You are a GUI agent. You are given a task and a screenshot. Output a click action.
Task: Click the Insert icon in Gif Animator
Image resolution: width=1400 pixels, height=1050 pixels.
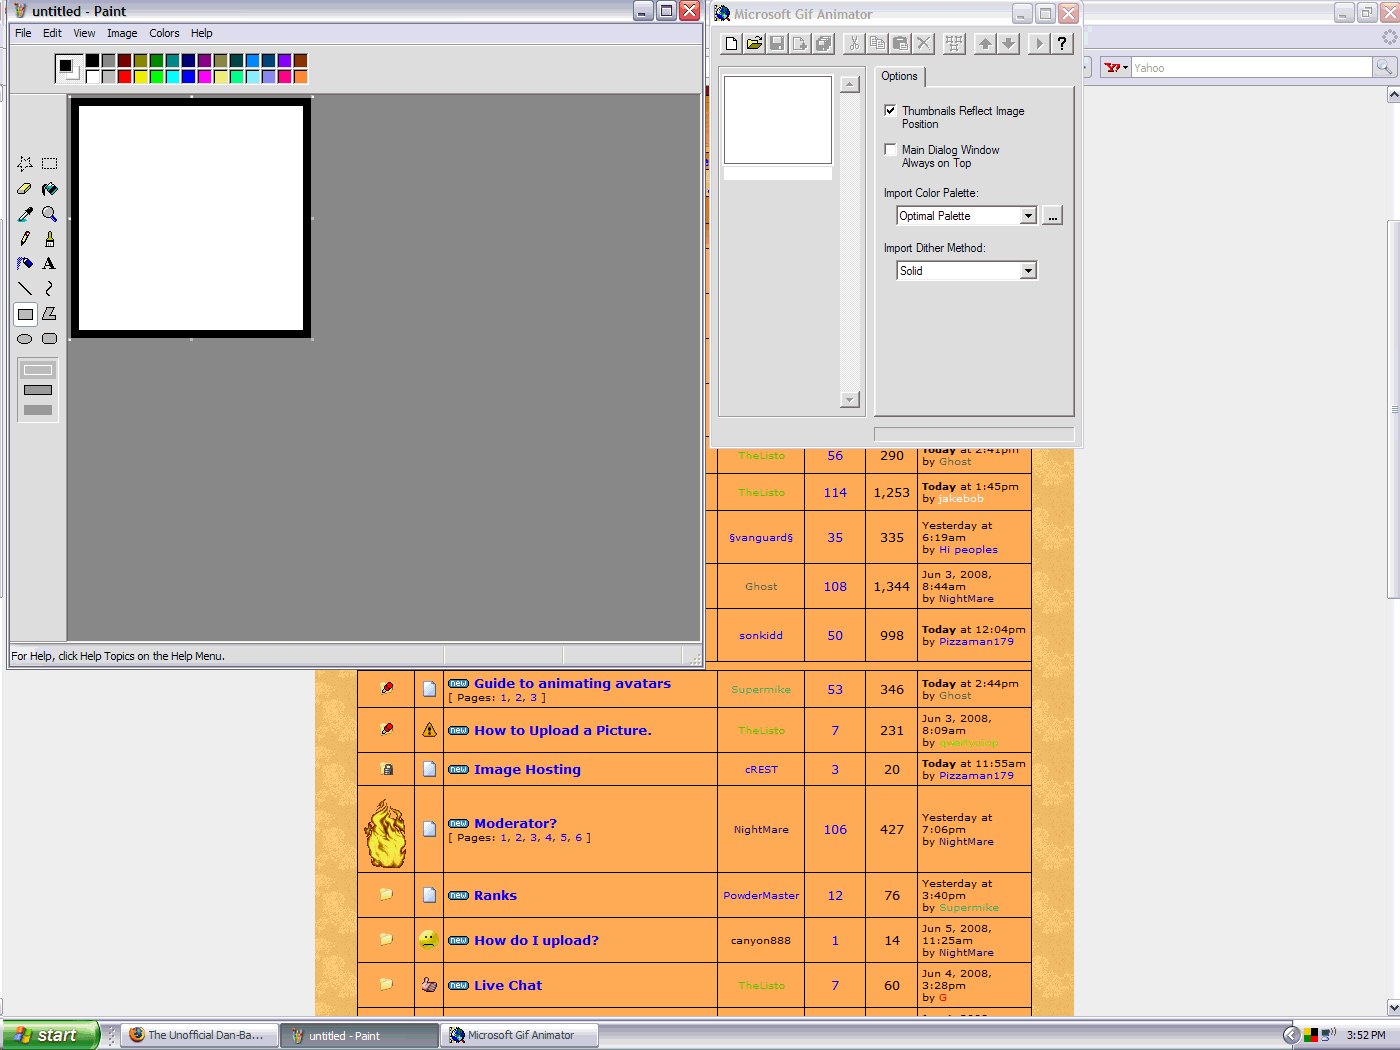click(800, 43)
